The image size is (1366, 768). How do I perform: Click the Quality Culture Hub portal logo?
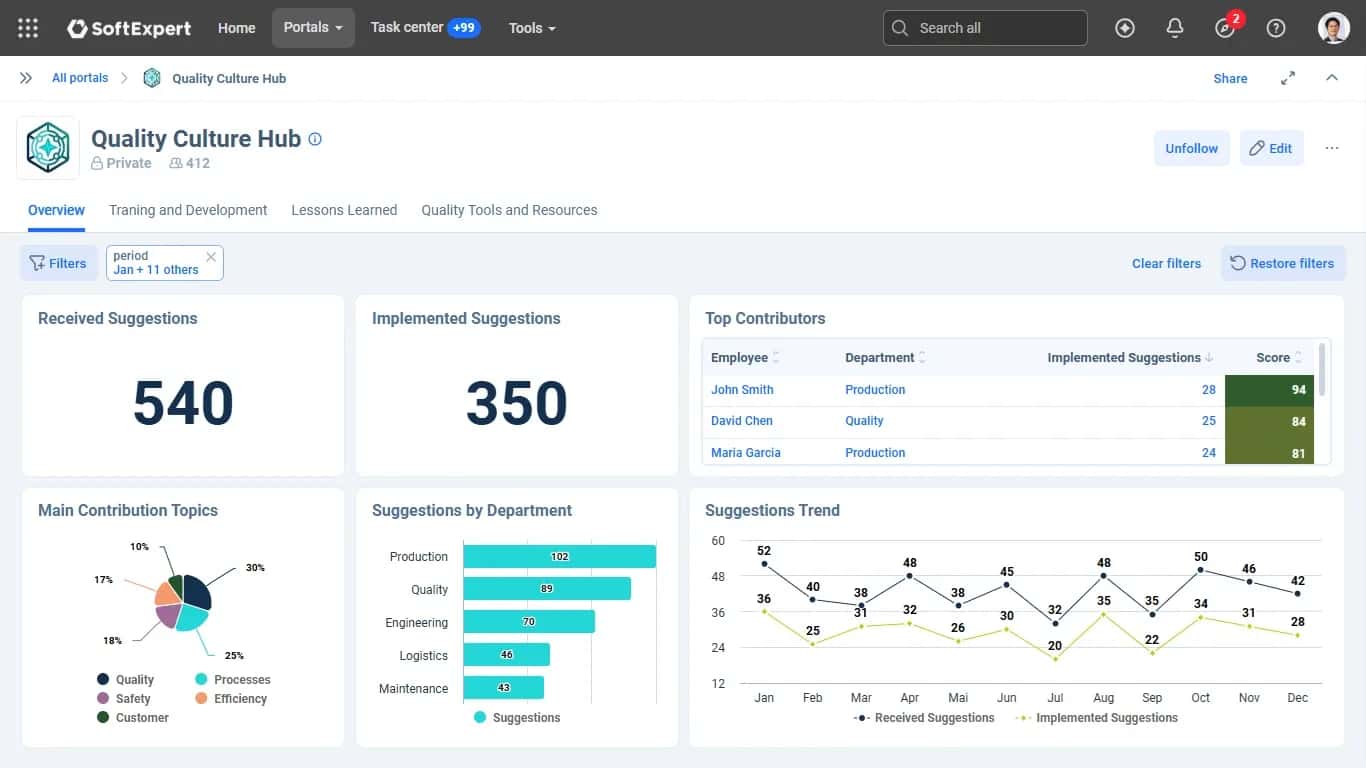point(48,148)
